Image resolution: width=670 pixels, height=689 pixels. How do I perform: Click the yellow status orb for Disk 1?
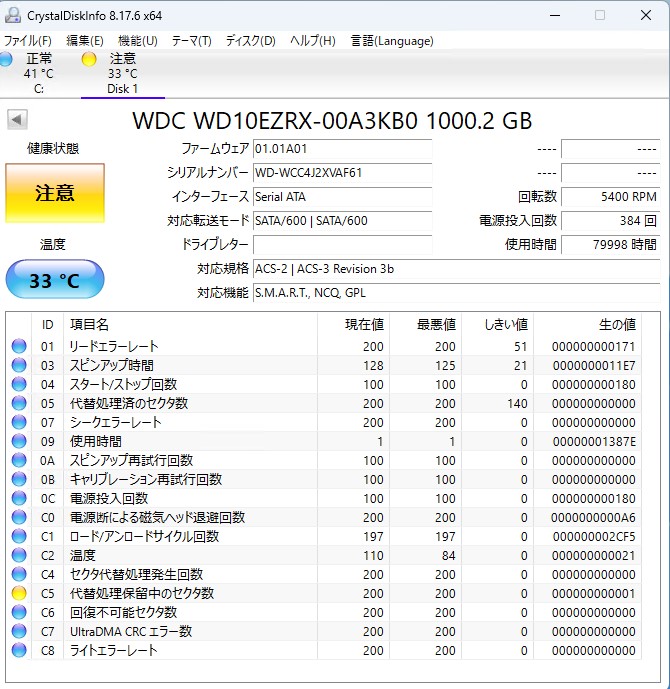(x=89, y=59)
